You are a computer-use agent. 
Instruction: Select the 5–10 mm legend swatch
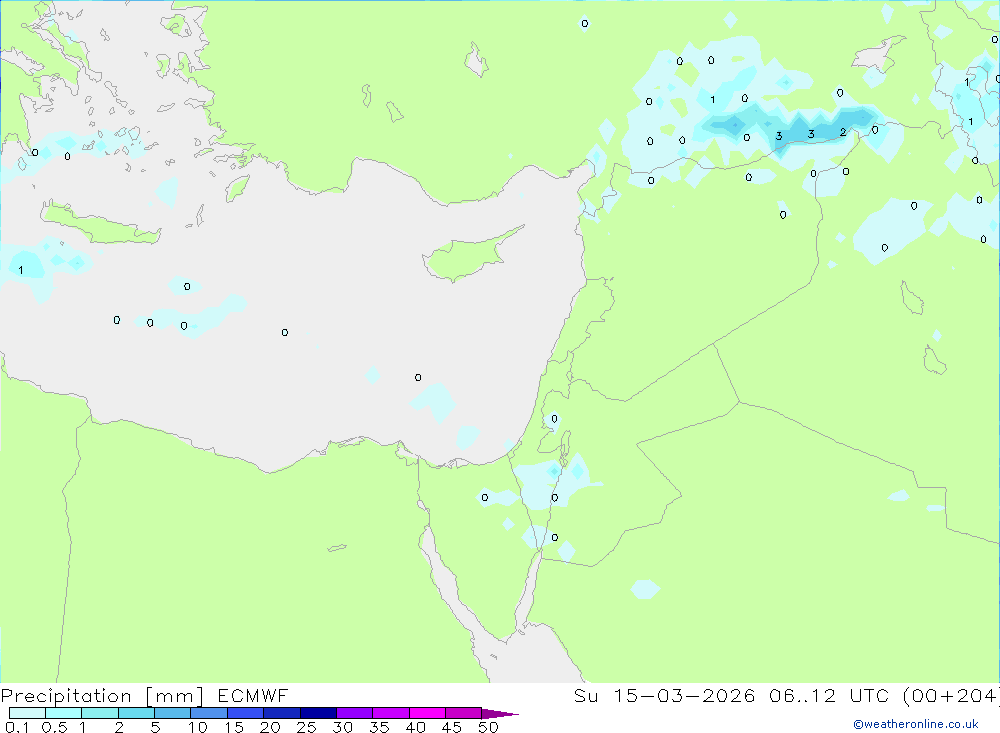[x=172, y=713]
